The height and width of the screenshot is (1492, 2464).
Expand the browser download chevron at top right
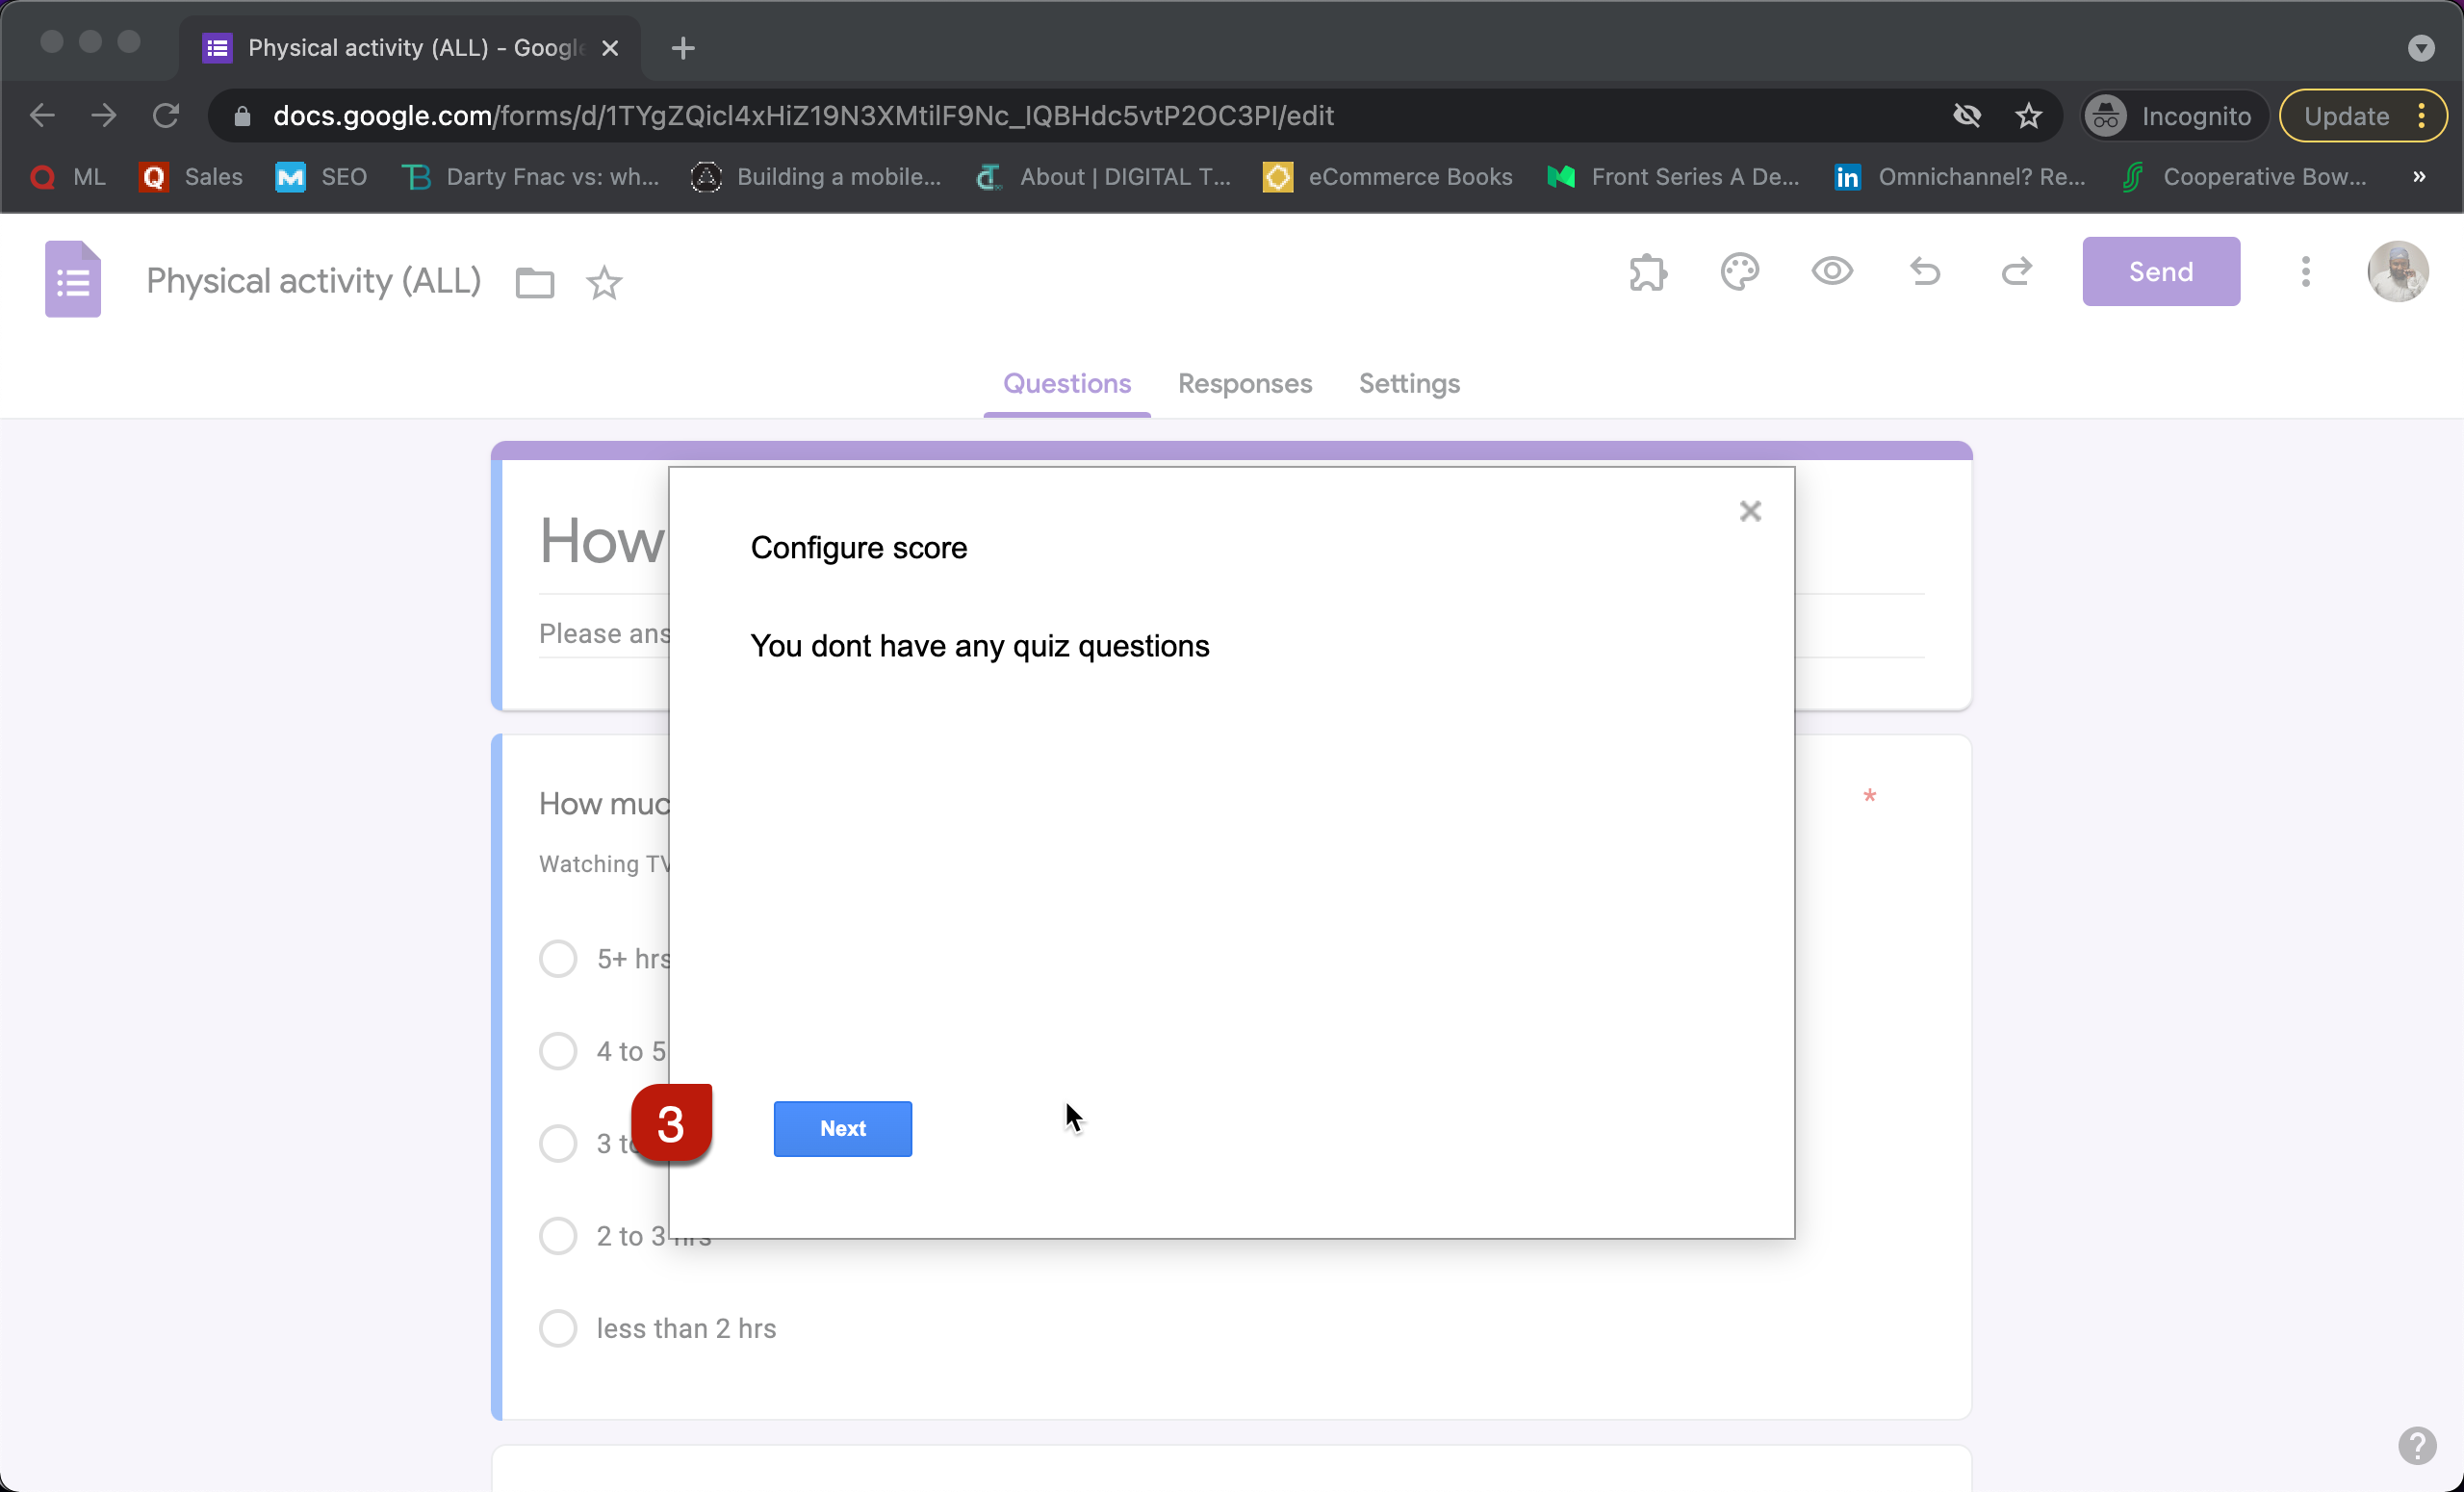2421,48
